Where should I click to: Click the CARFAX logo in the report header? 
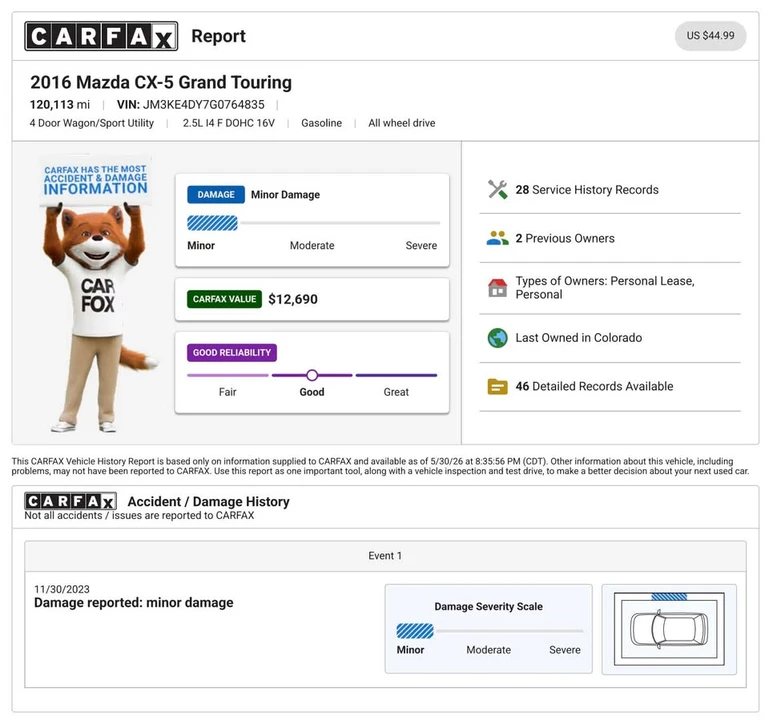pyautogui.click(x=101, y=36)
